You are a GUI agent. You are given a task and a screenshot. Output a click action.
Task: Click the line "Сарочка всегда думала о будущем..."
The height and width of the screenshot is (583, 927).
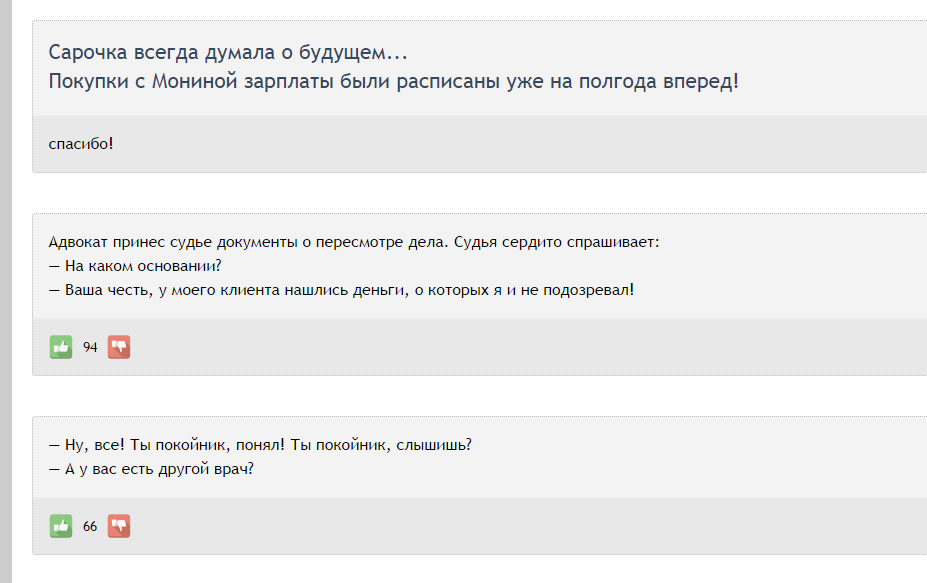point(228,53)
